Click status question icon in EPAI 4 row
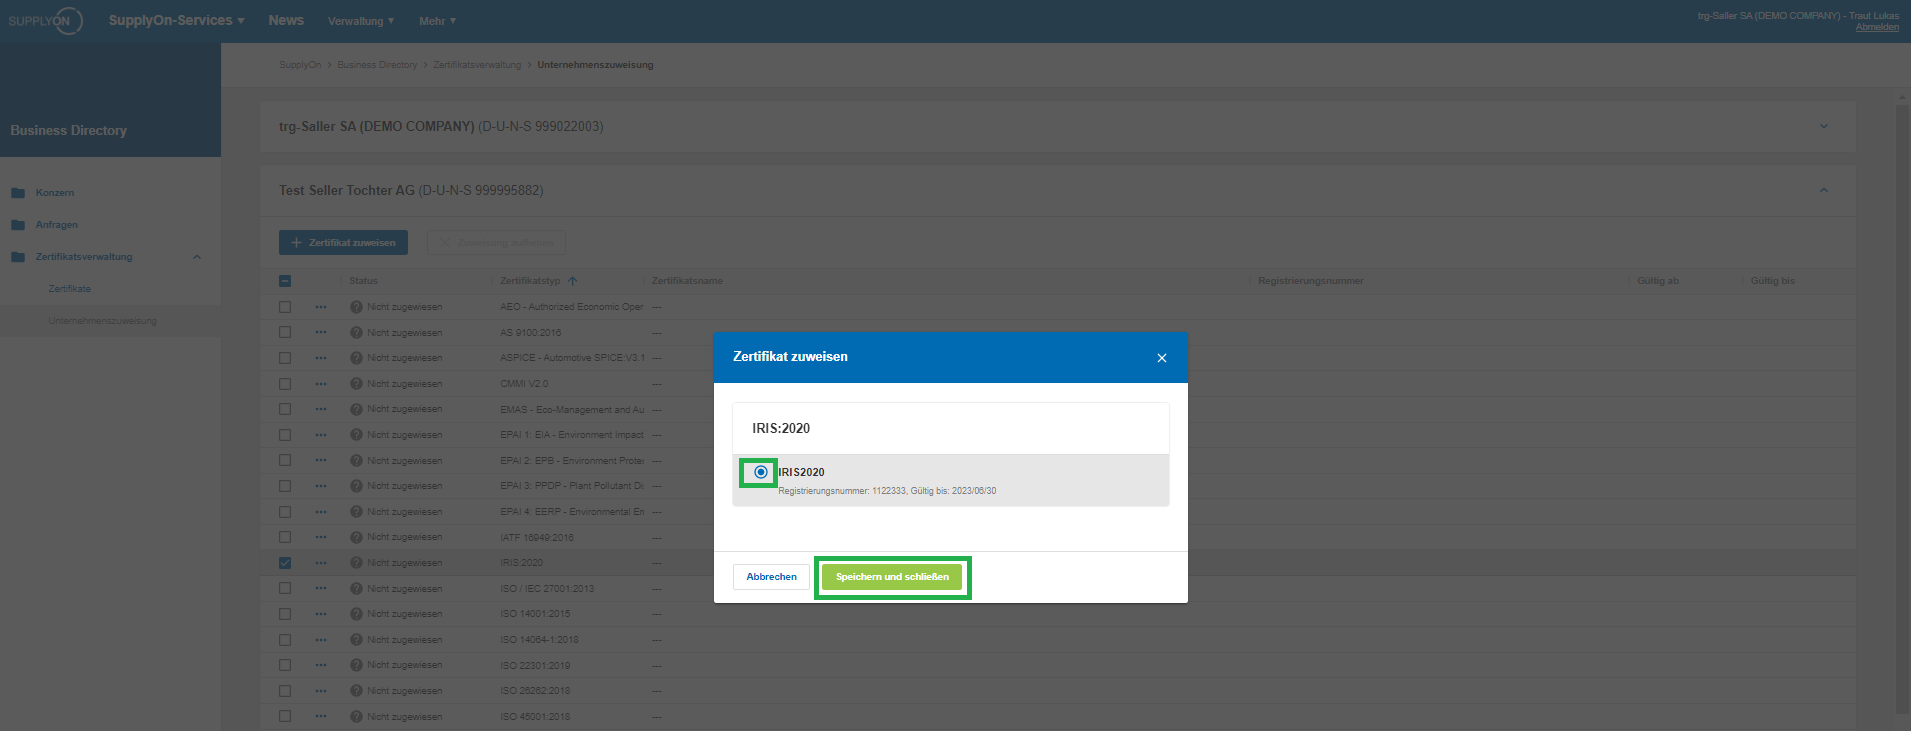This screenshot has width=1911, height=731. pyautogui.click(x=356, y=512)
